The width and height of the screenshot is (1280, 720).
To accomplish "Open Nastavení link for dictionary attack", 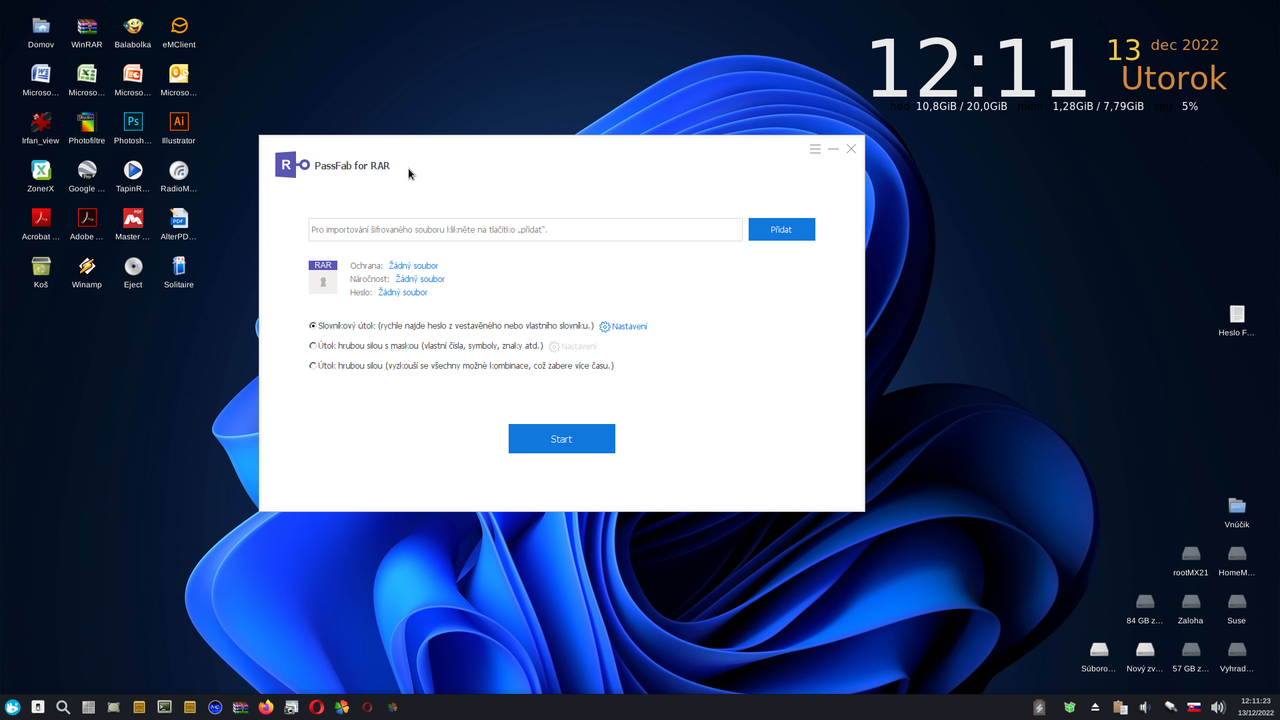I will coord(624,326).
